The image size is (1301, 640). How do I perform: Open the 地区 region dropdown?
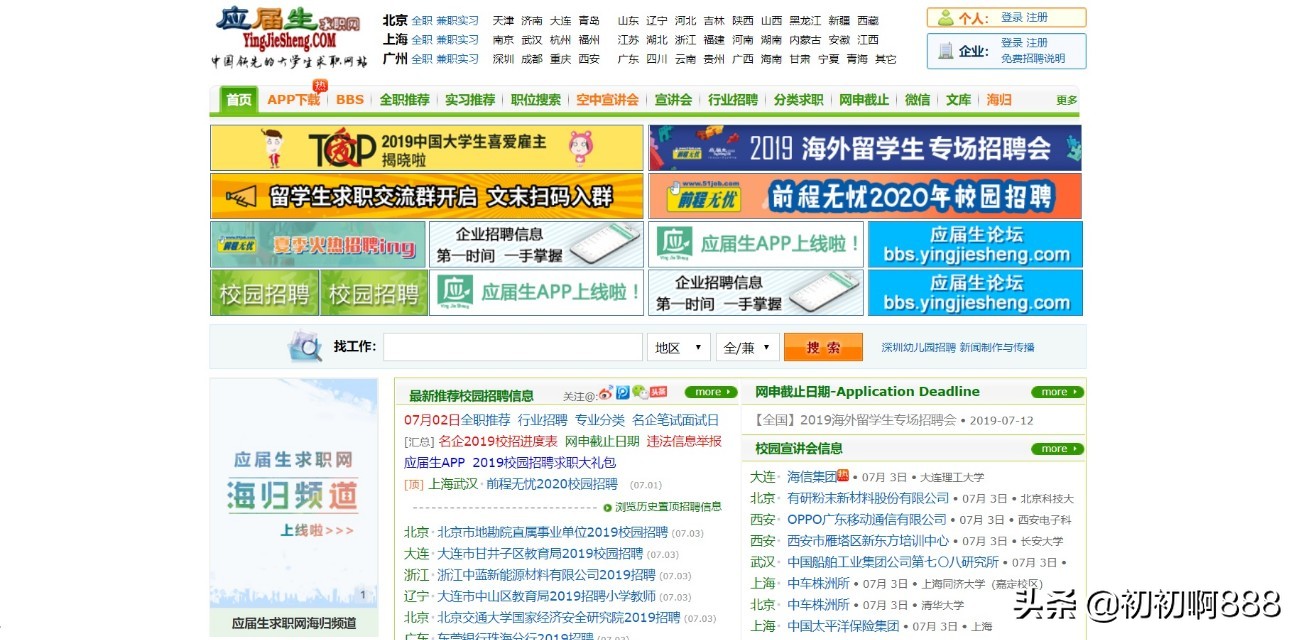677,346
